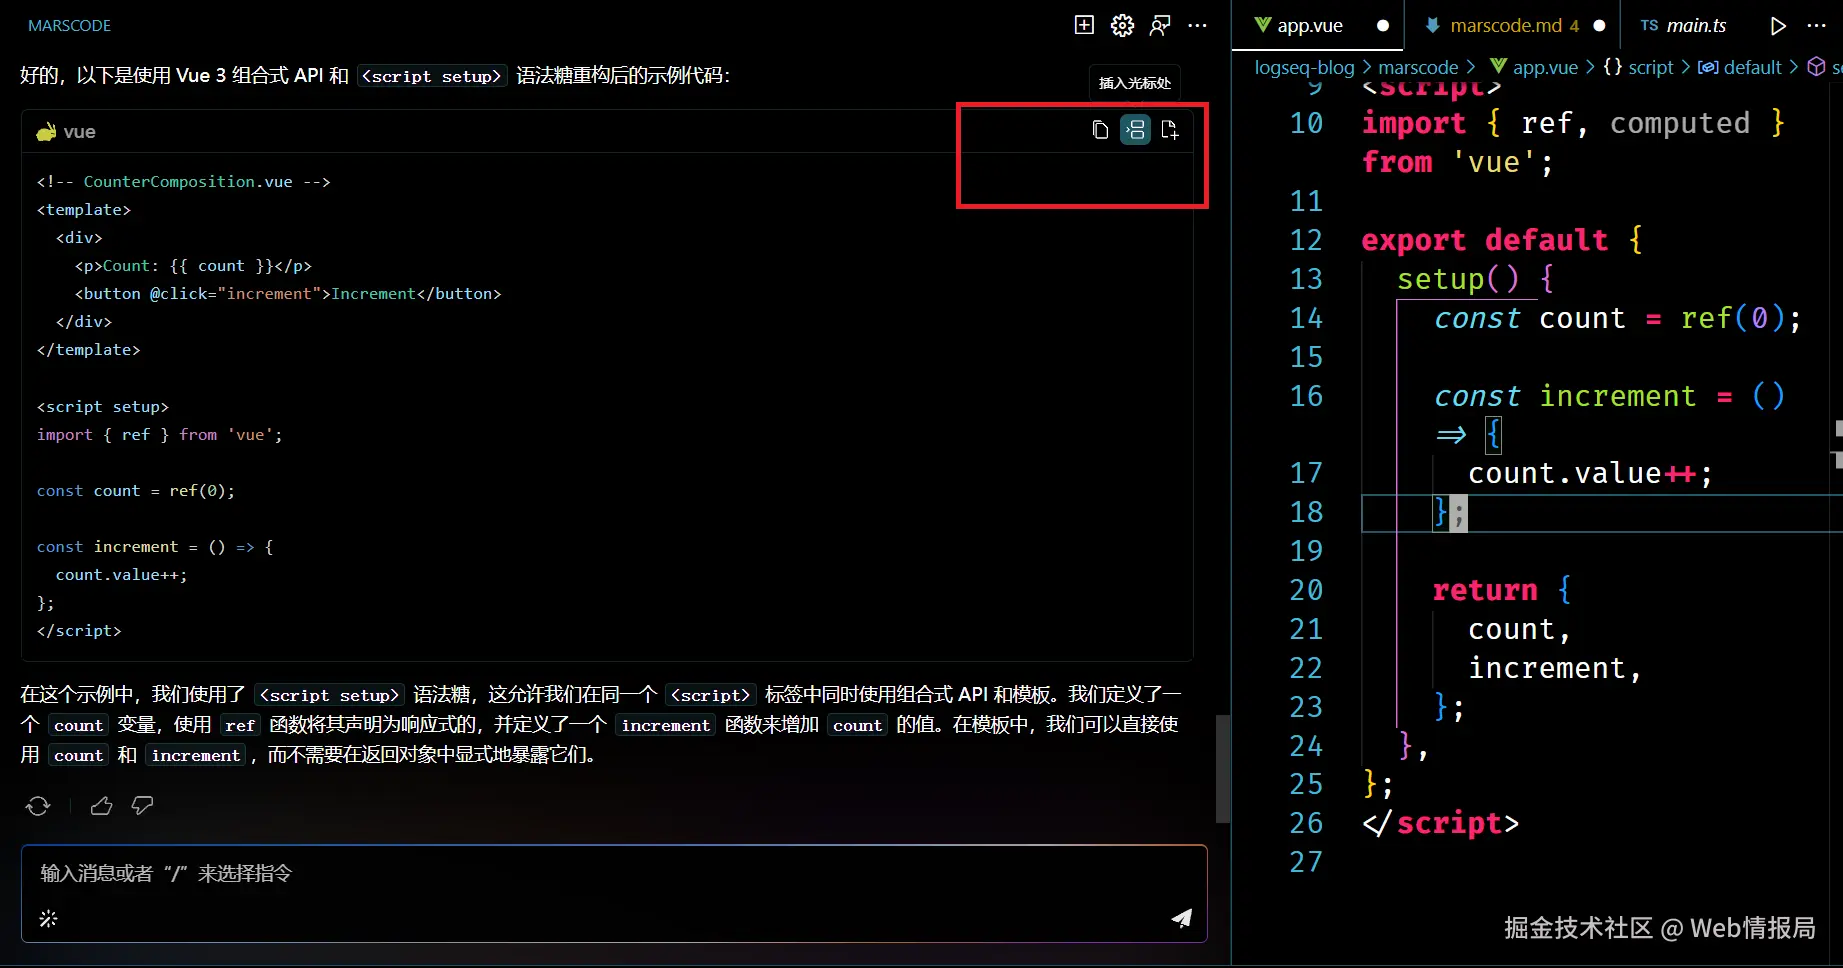The image size is (1843, 968).
Task: Open the app.vue breadcrumb
Action: [1534, 67]
